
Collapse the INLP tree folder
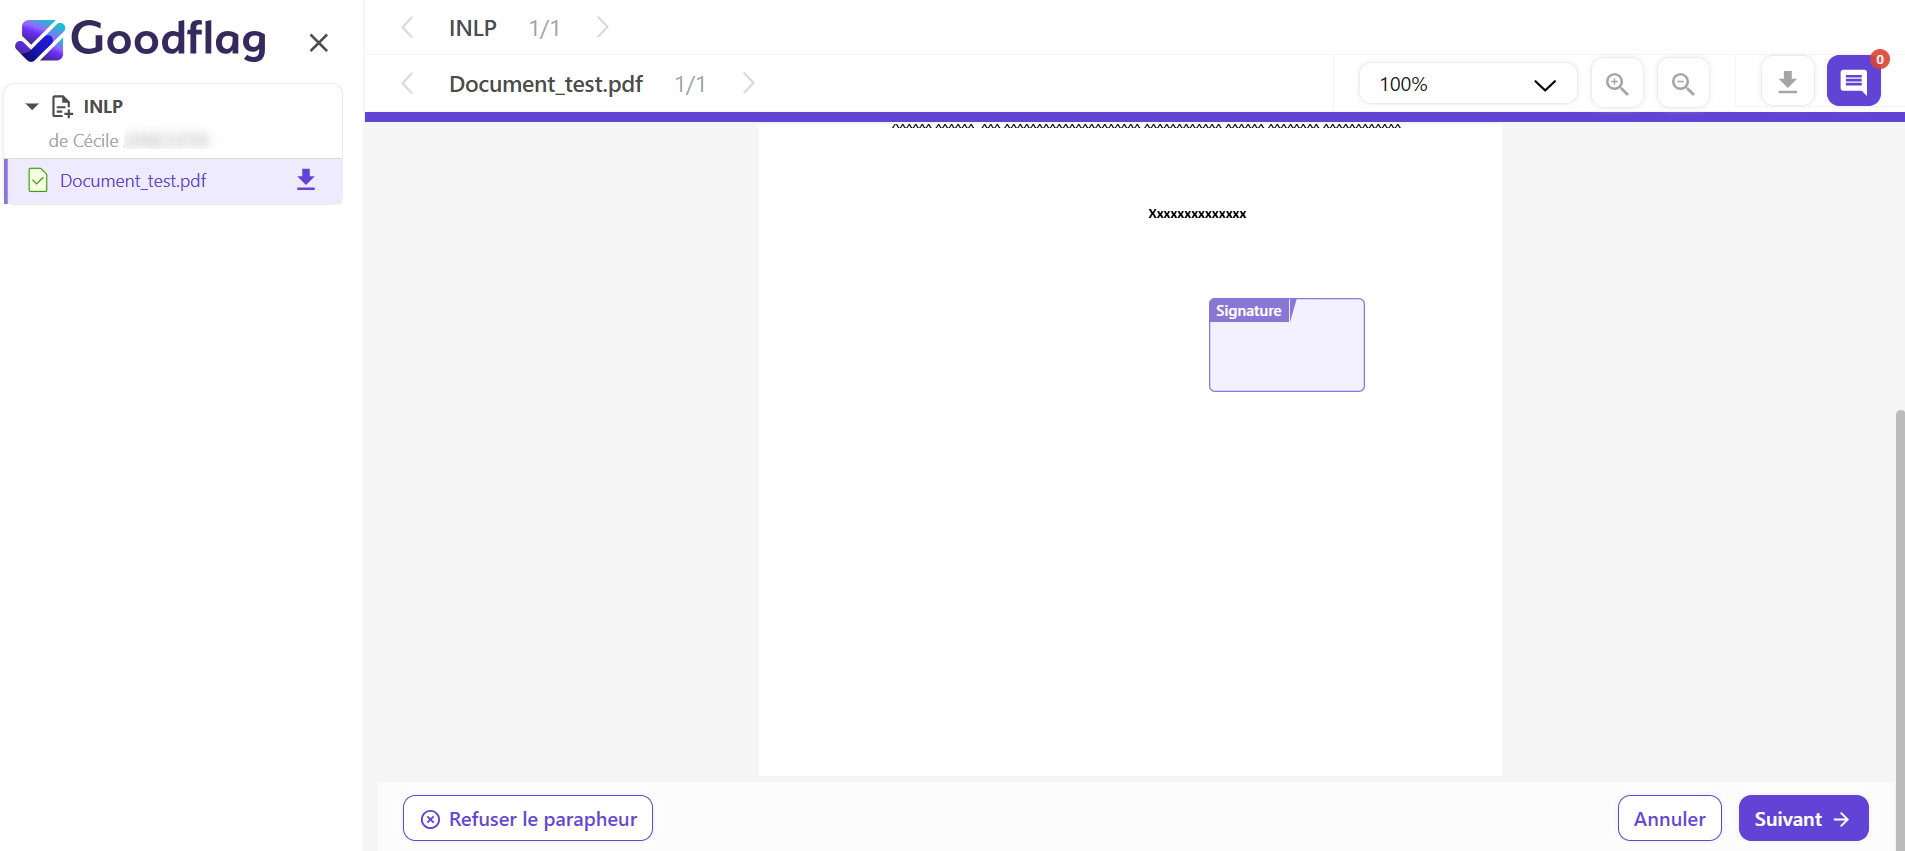32,106
